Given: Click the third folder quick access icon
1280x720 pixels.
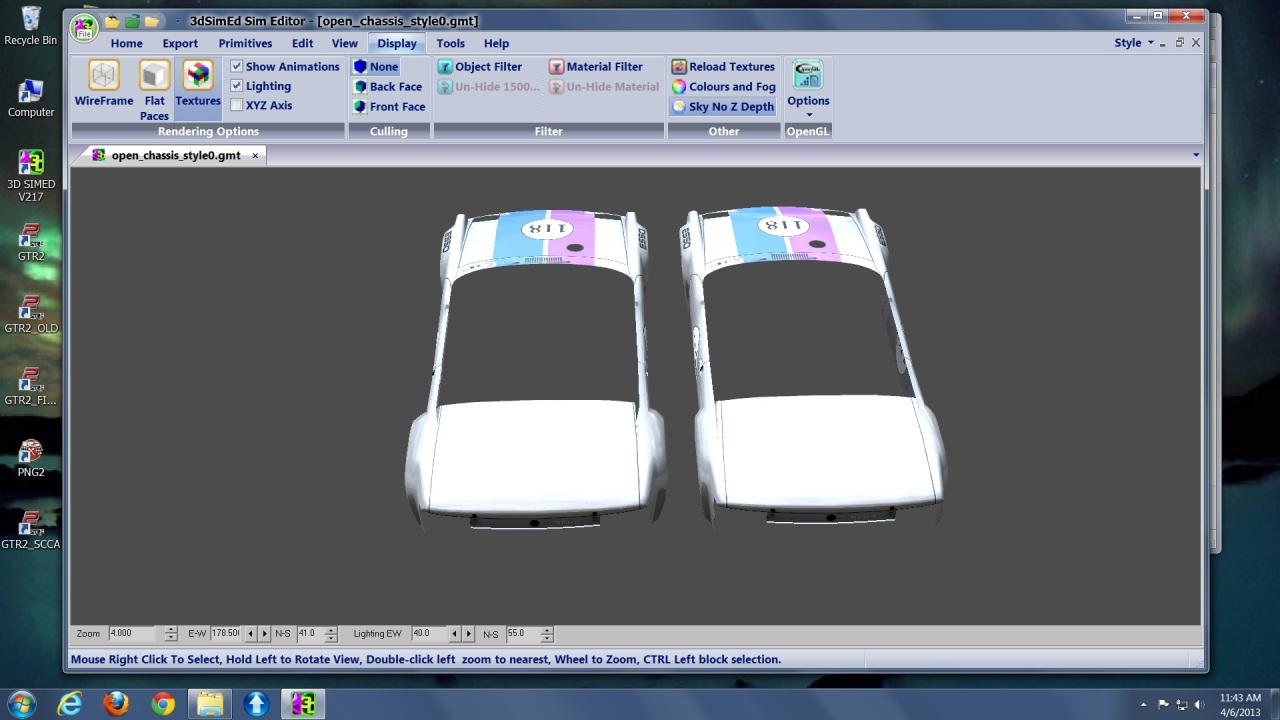Looking at the screenshot, I should [152, 21].
